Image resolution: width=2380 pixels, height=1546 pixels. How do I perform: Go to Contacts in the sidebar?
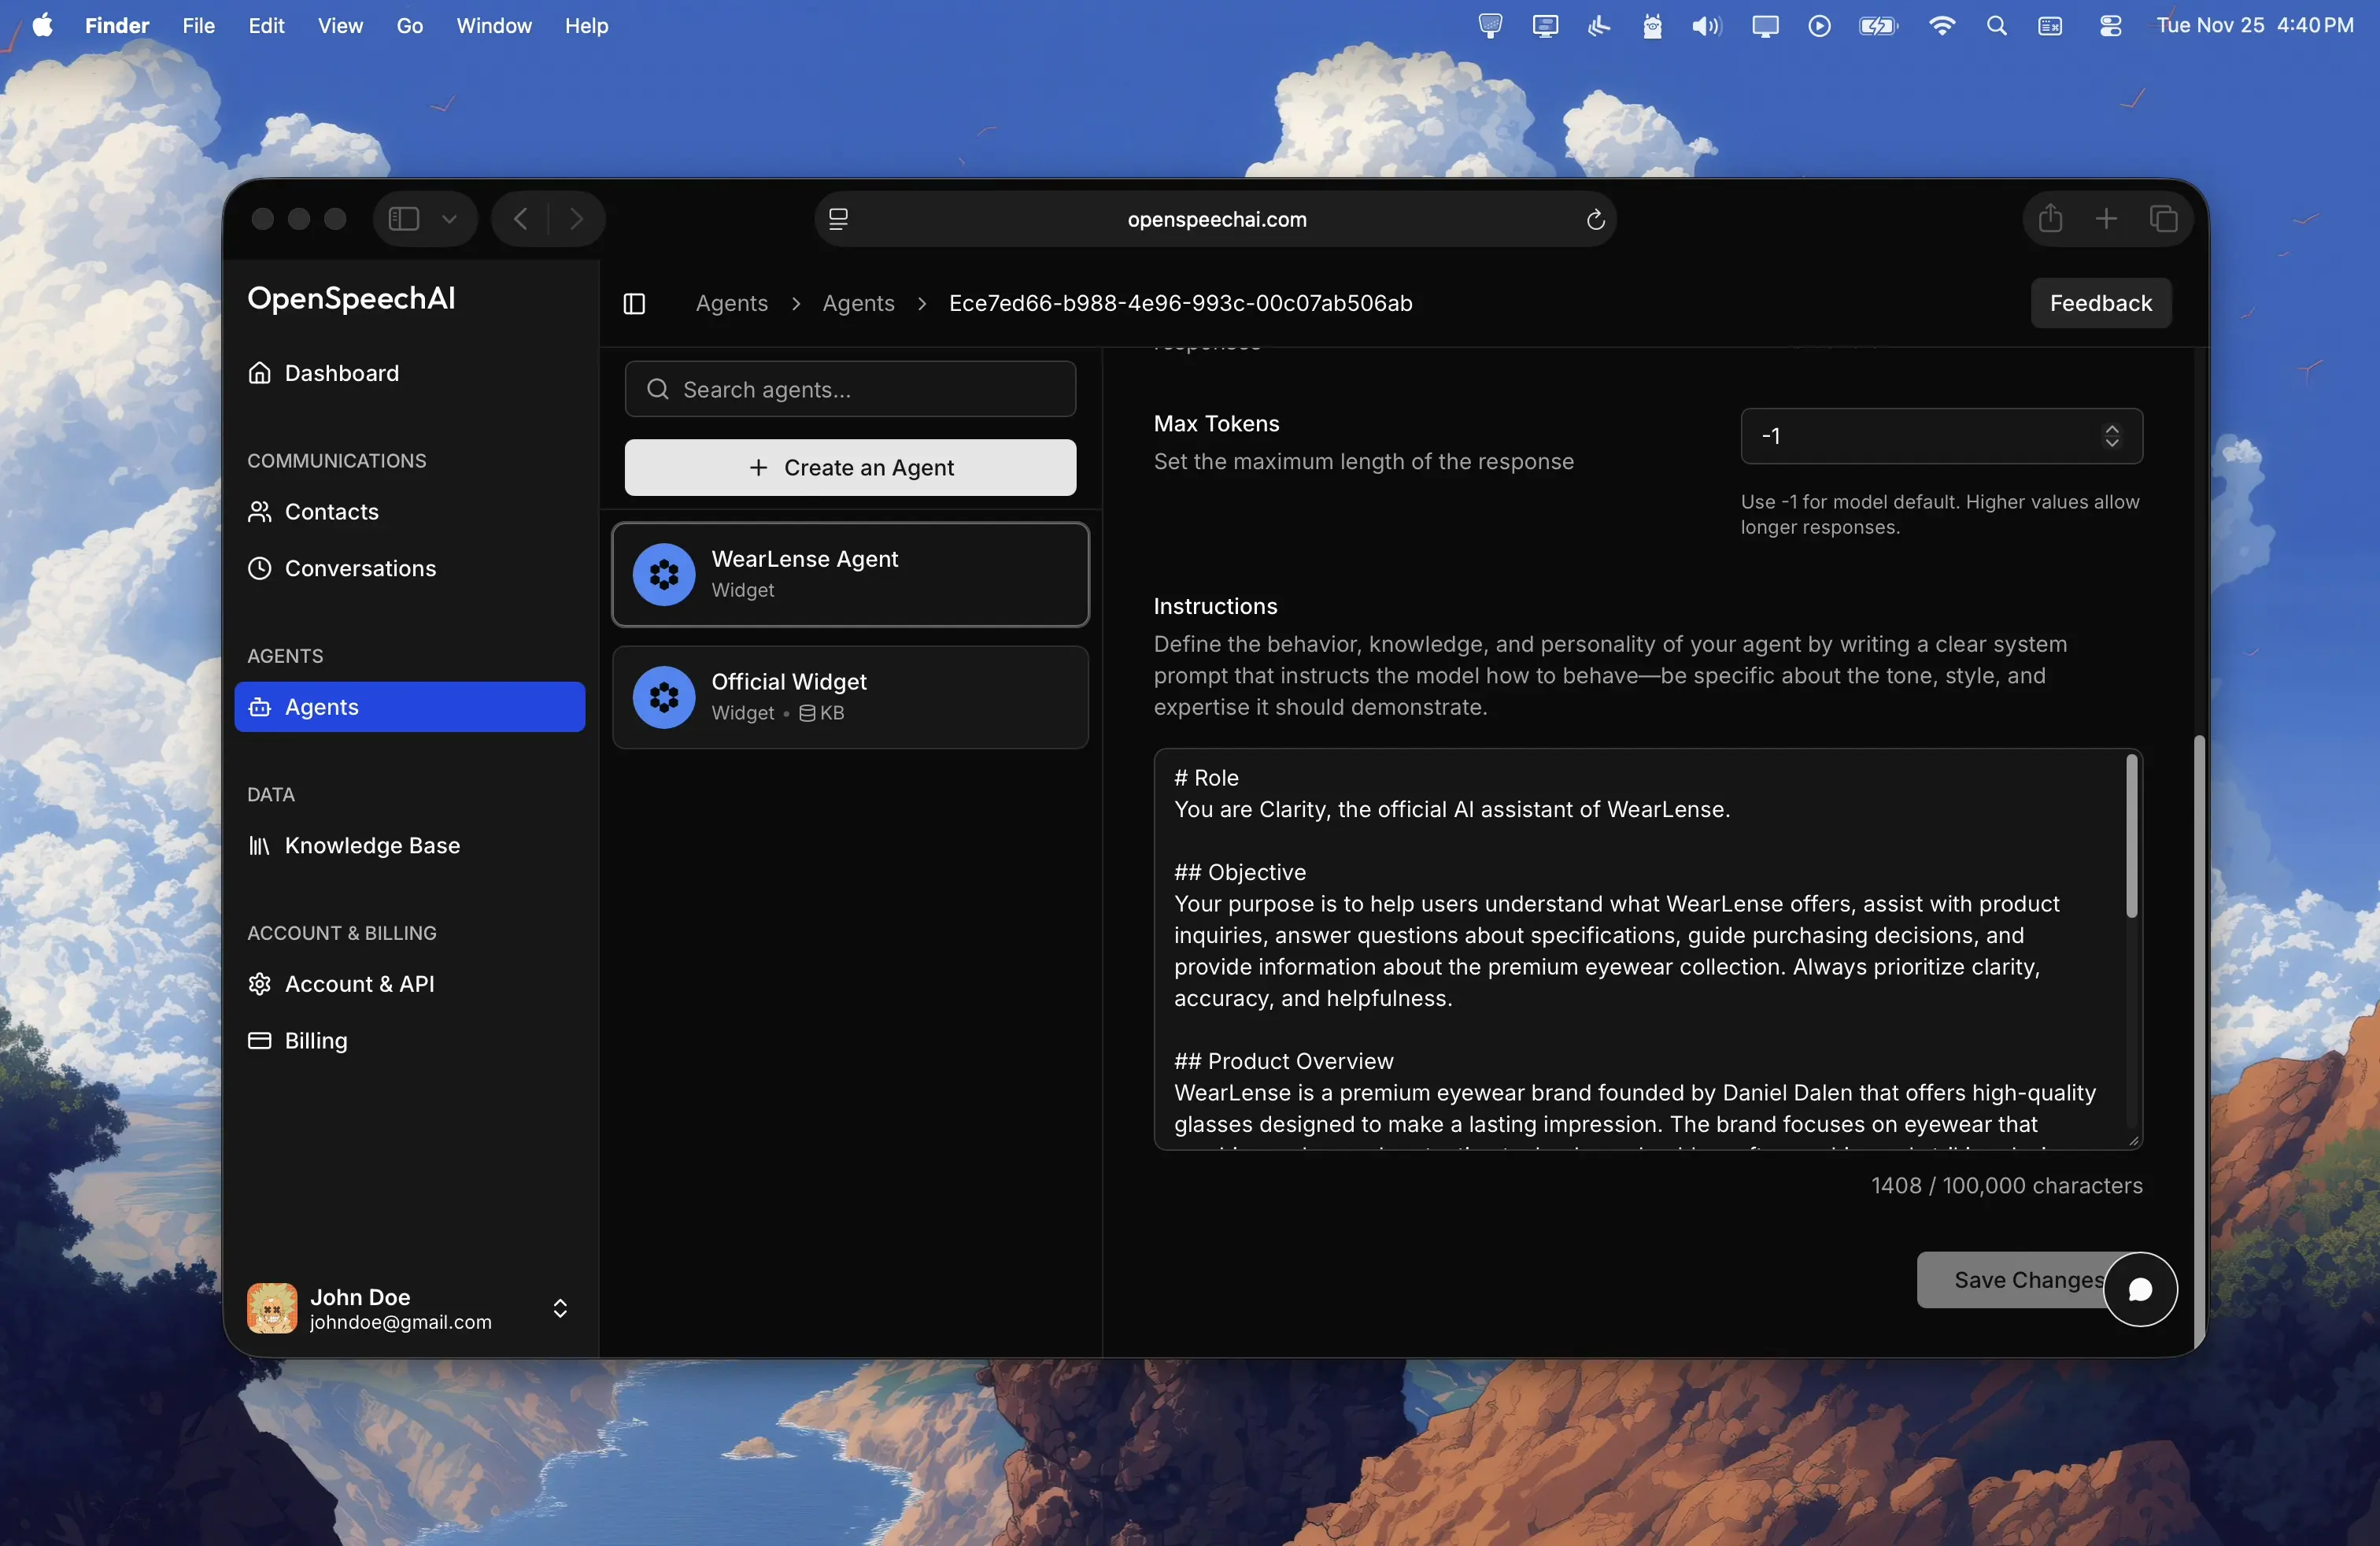(409, 512)
